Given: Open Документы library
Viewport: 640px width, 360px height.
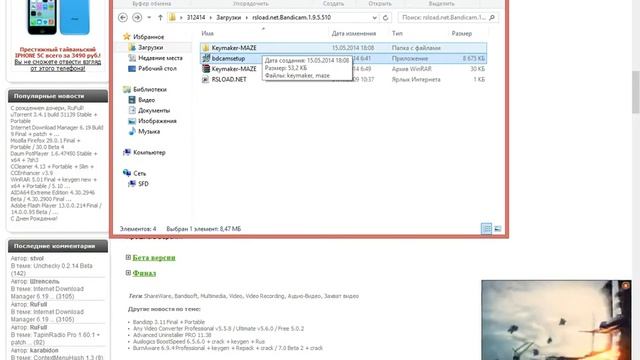Looking at the screenshot, I should (x=153, y=111).
